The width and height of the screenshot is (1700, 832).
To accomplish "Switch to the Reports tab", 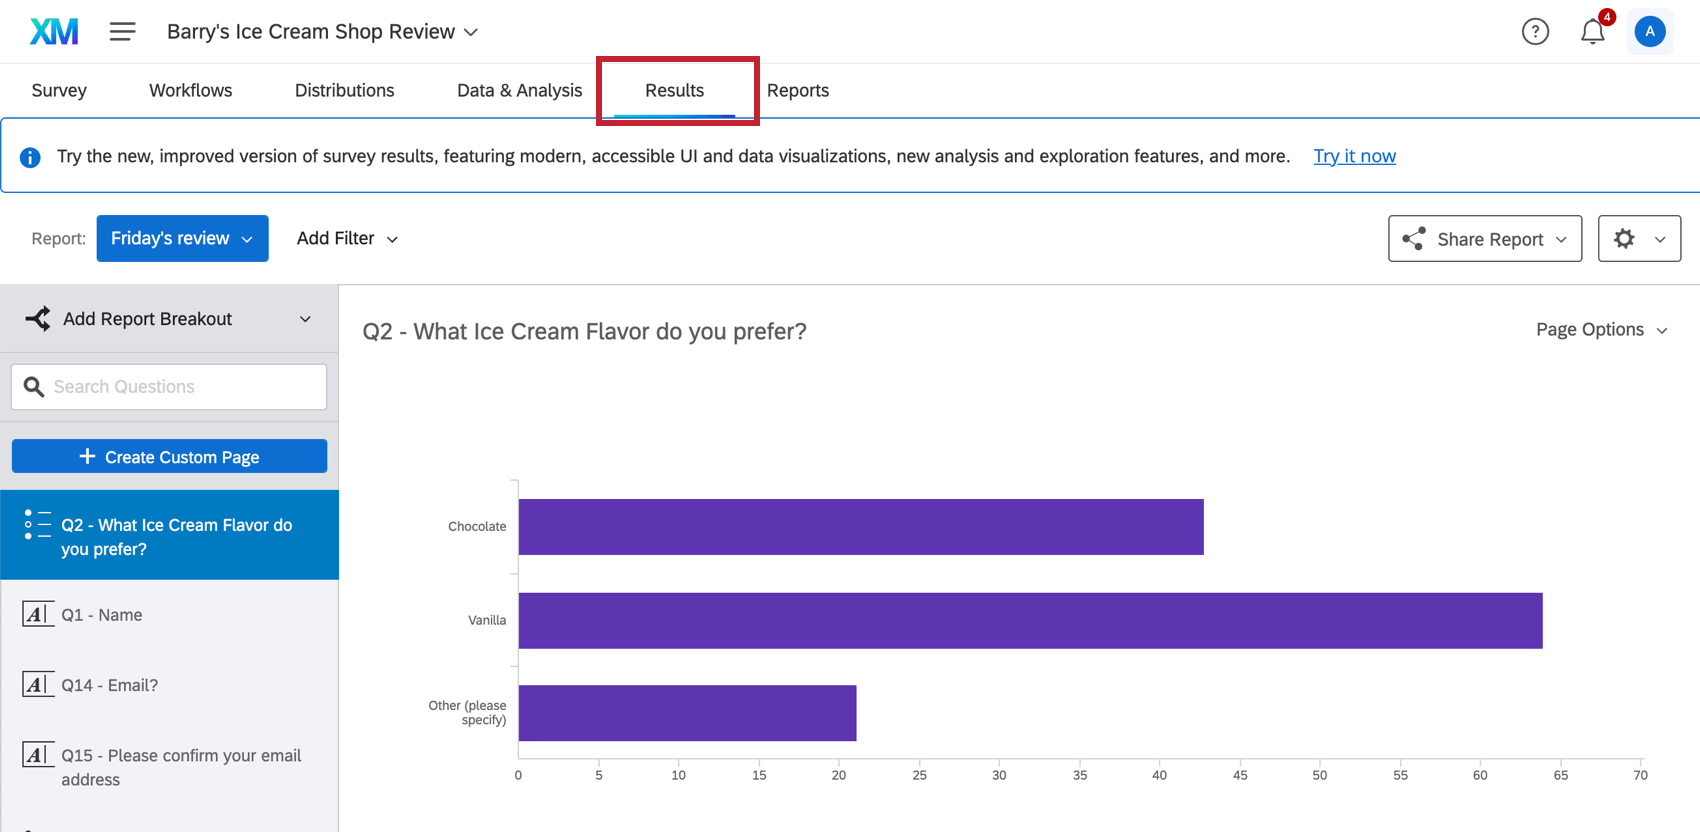I will pos(798,90).
